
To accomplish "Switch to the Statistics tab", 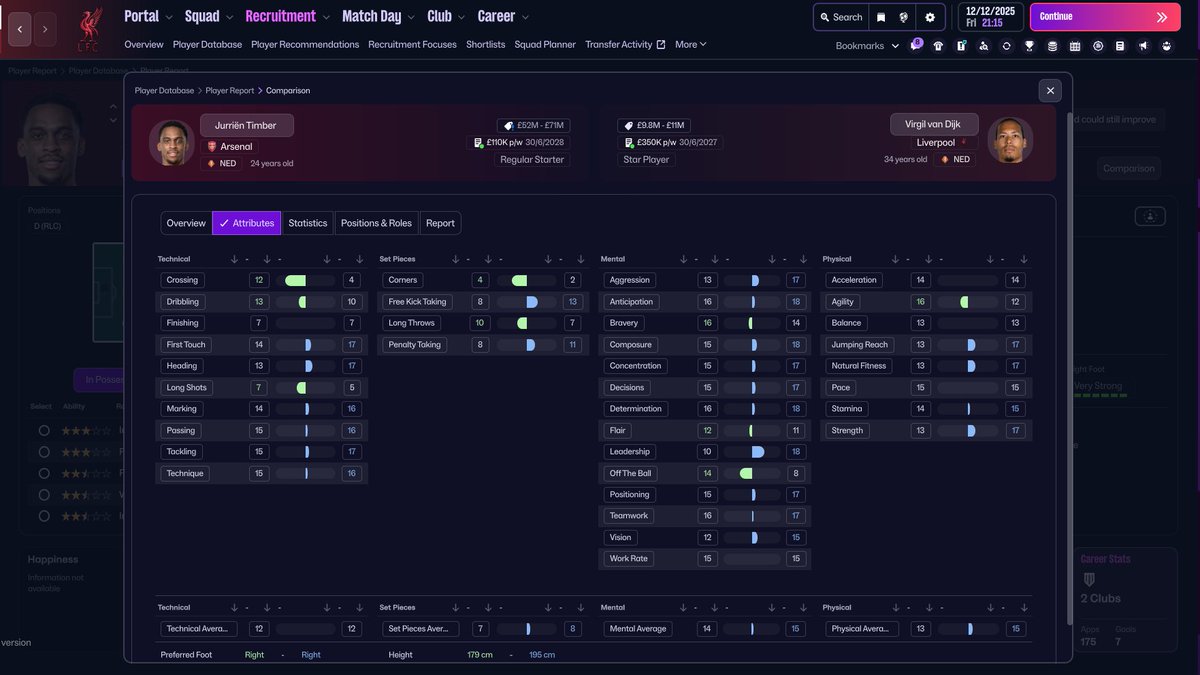I will (307, 222).
